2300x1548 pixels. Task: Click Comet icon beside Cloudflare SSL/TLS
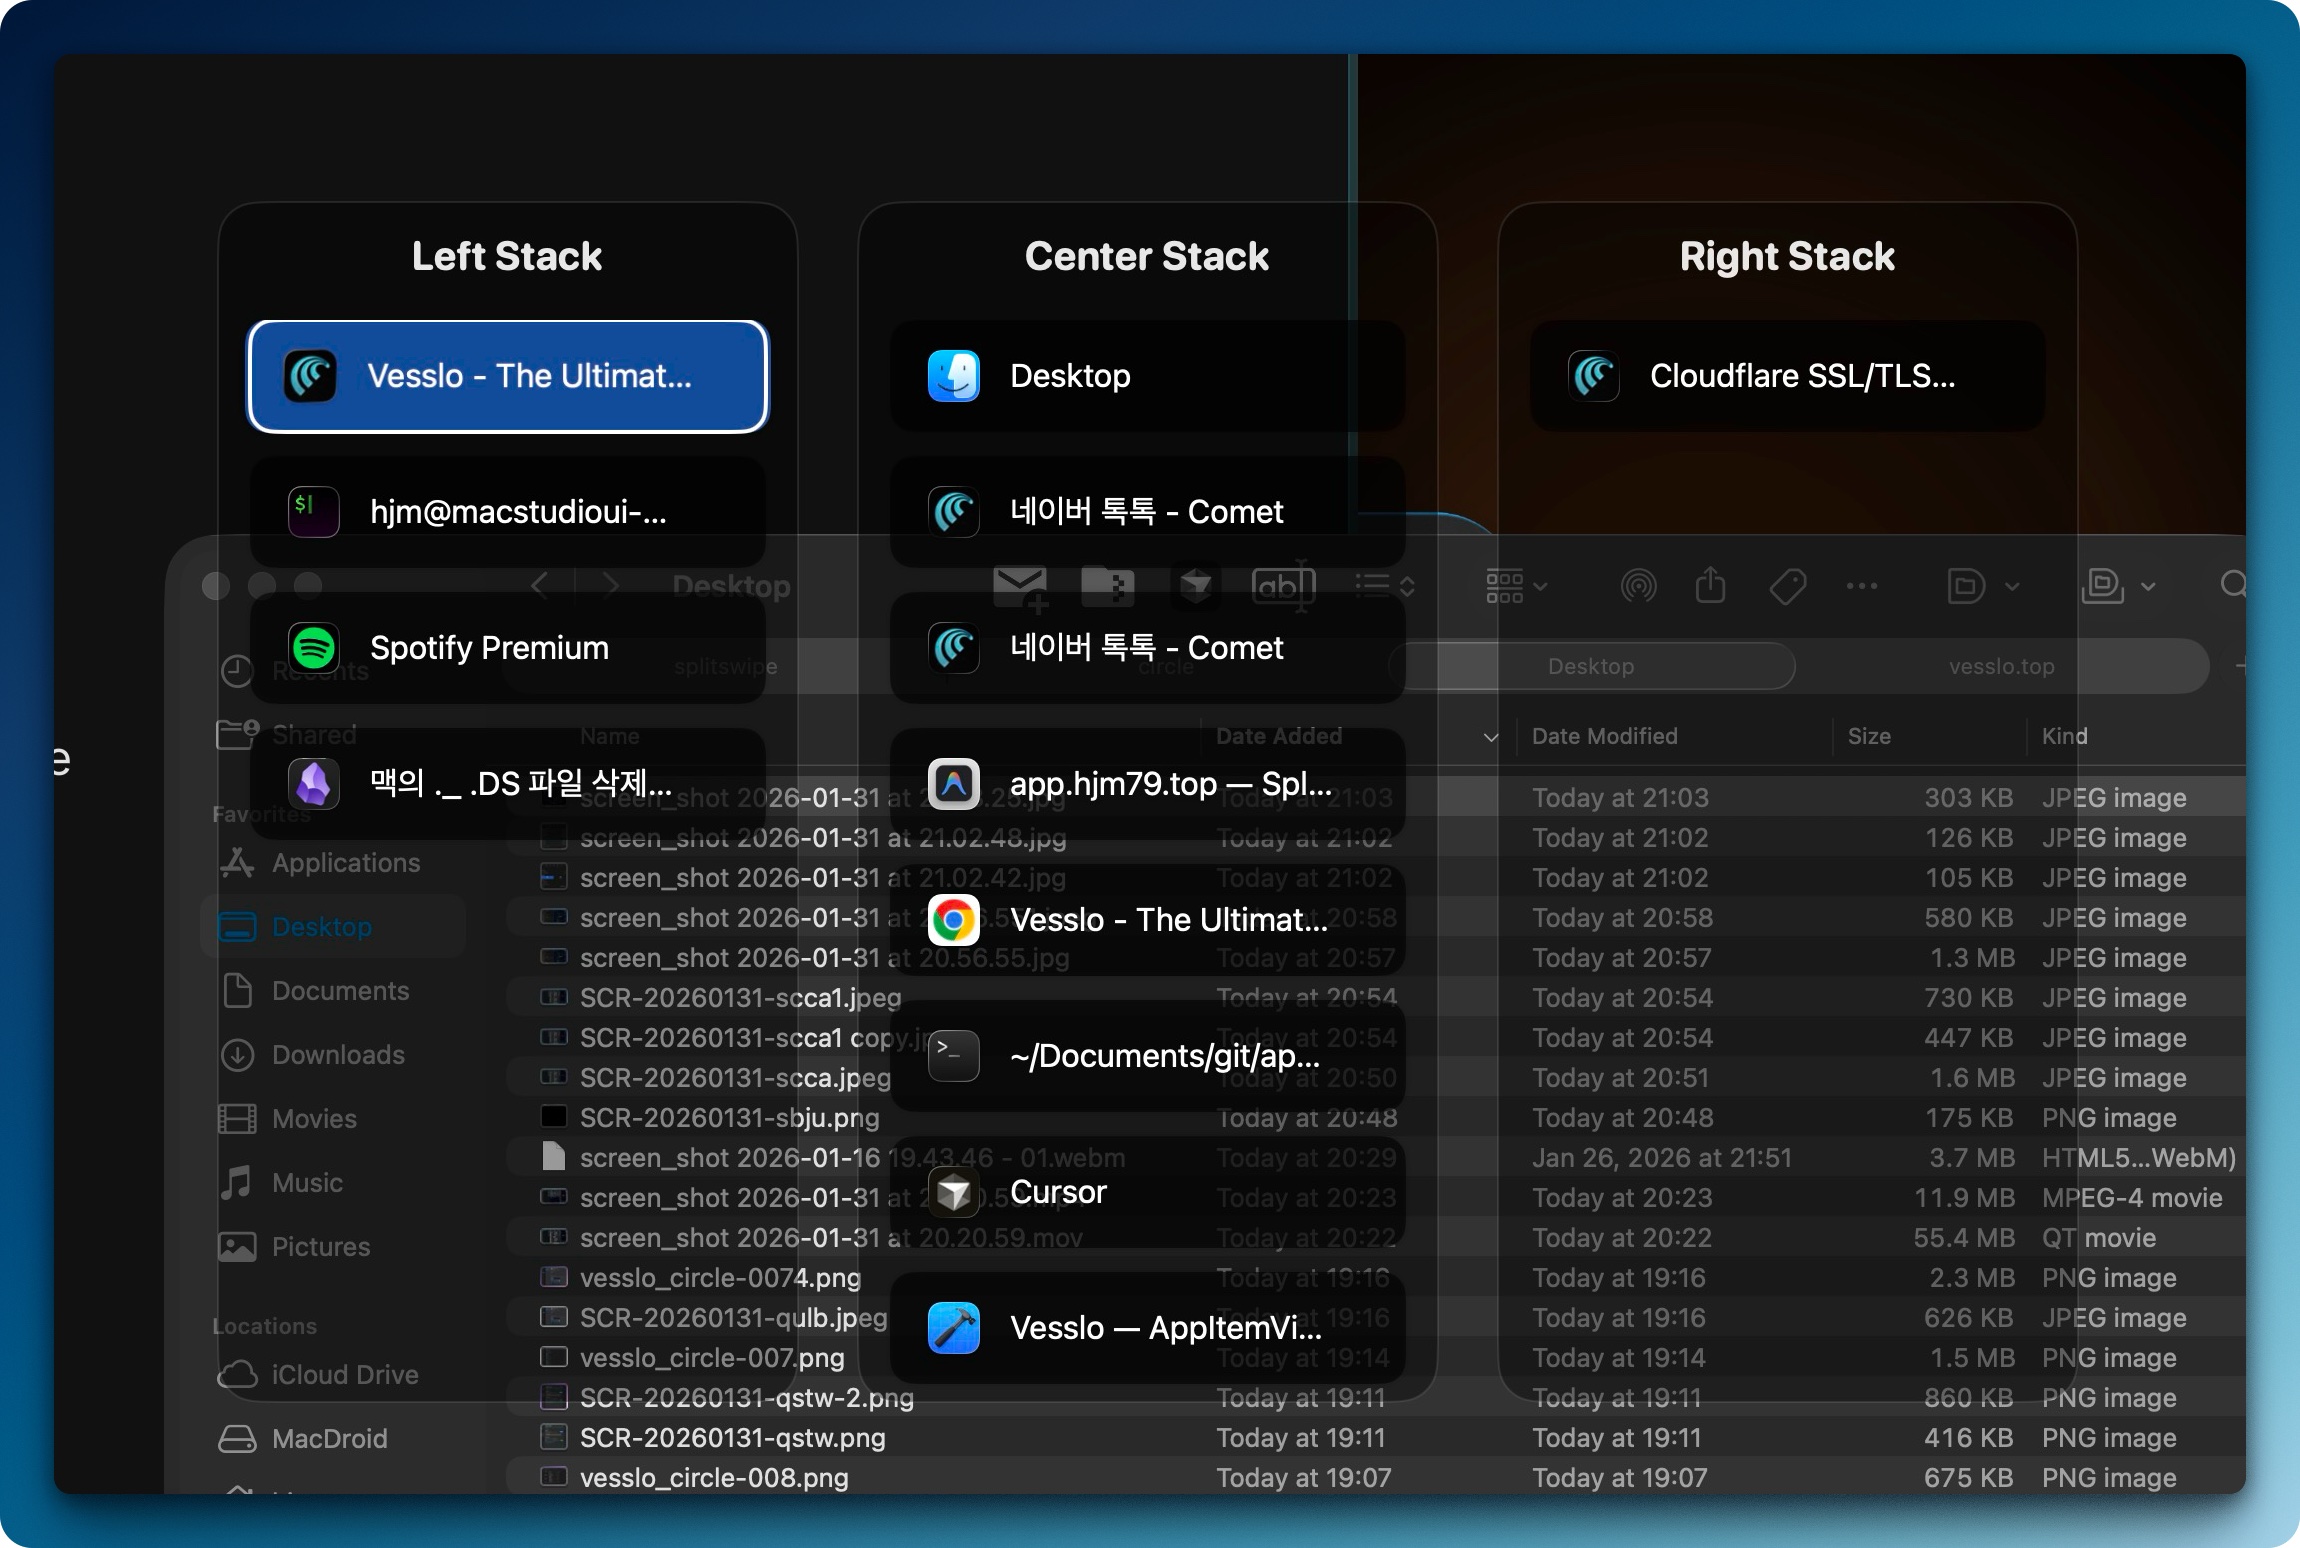pos(1594,376)
